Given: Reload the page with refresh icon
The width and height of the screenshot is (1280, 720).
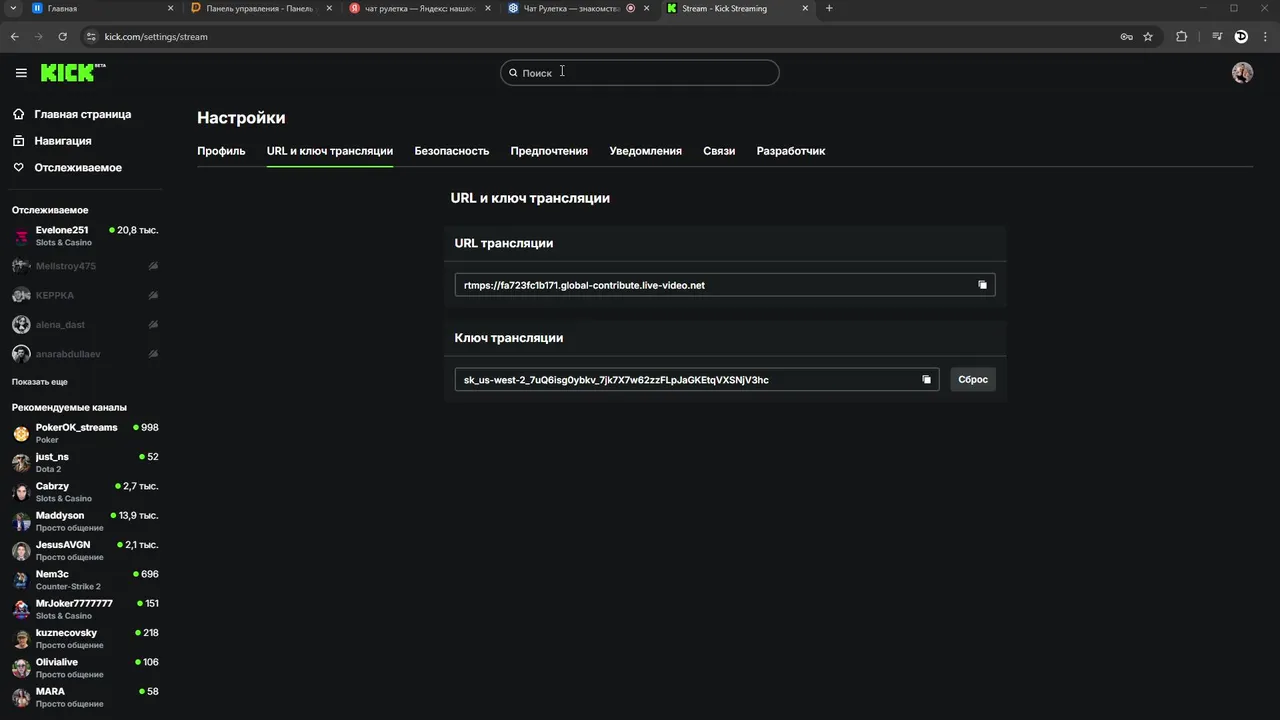Looking at the screenshot, I should point(62,36).
